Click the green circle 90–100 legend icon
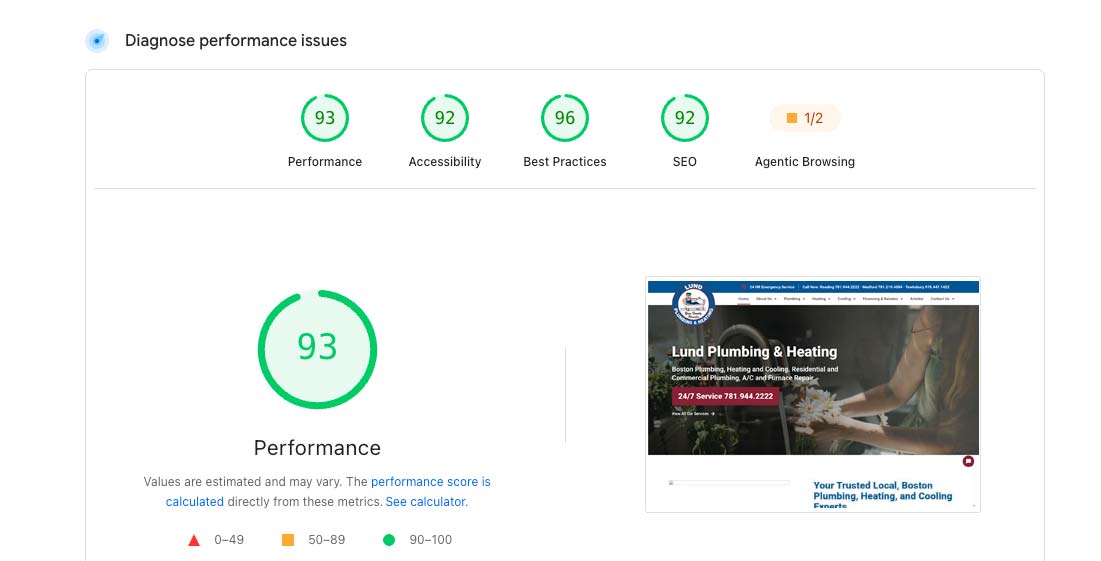This screenshot has height=561, width=1101. point(389,540)
